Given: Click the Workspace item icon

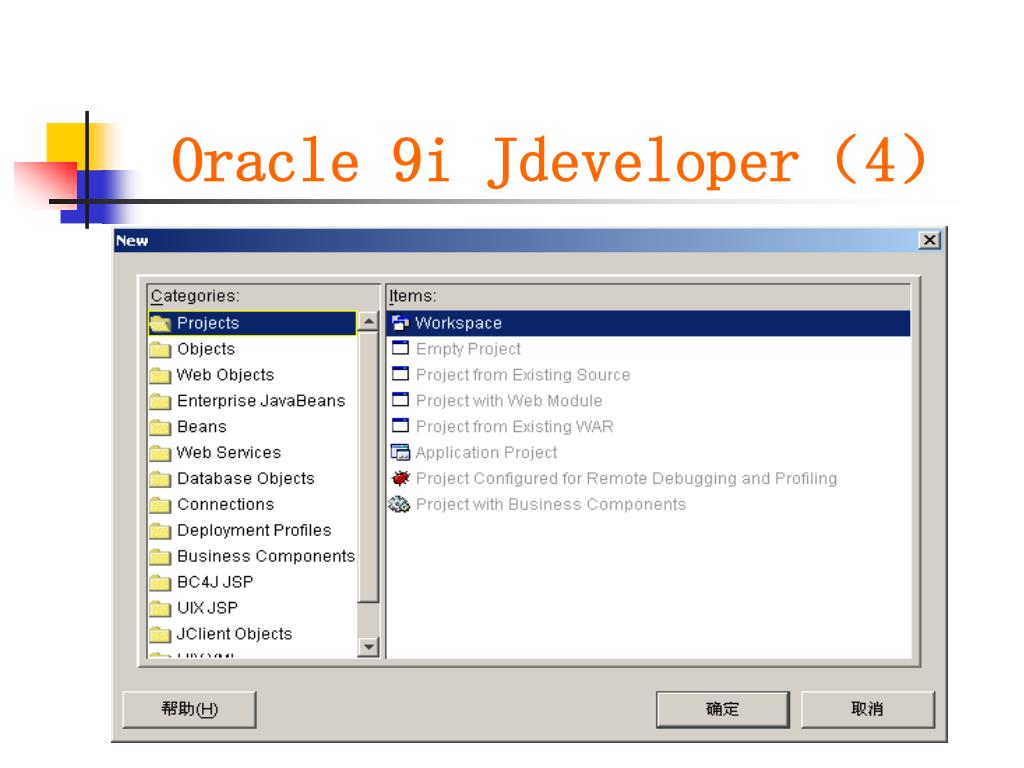Looking at the screenshot, I should pyautogui.click(x=400, y=323).
